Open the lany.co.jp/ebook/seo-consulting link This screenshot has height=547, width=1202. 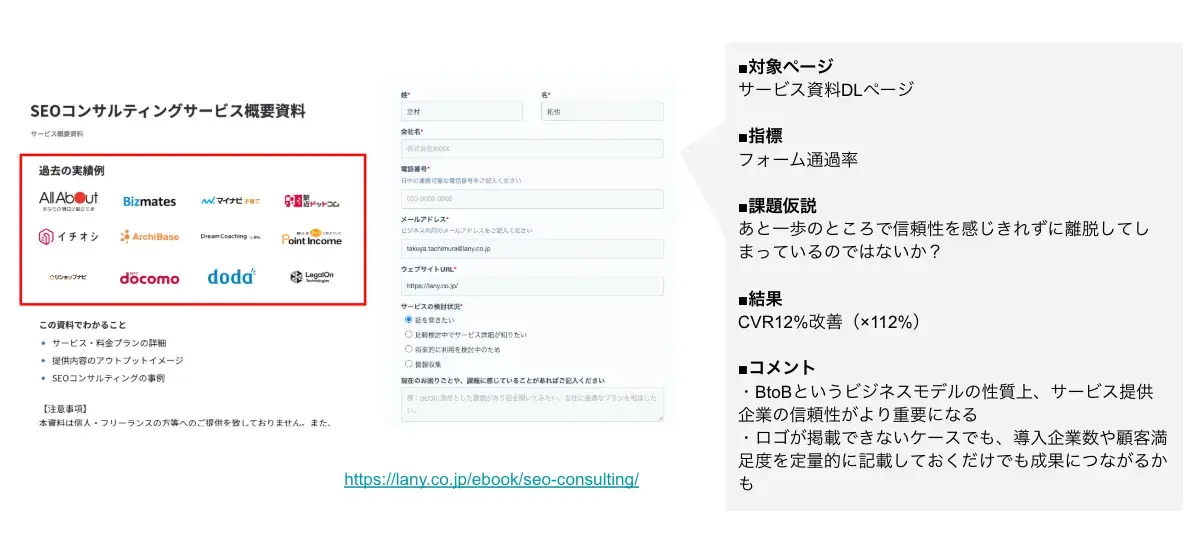491,479
